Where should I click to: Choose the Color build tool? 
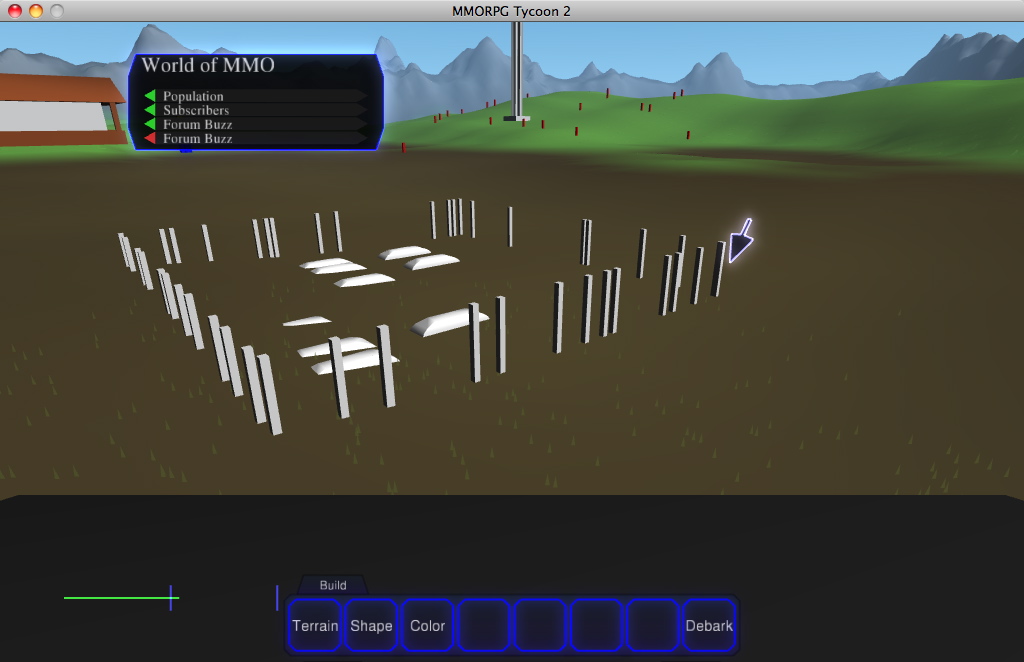tap(428, 625)
